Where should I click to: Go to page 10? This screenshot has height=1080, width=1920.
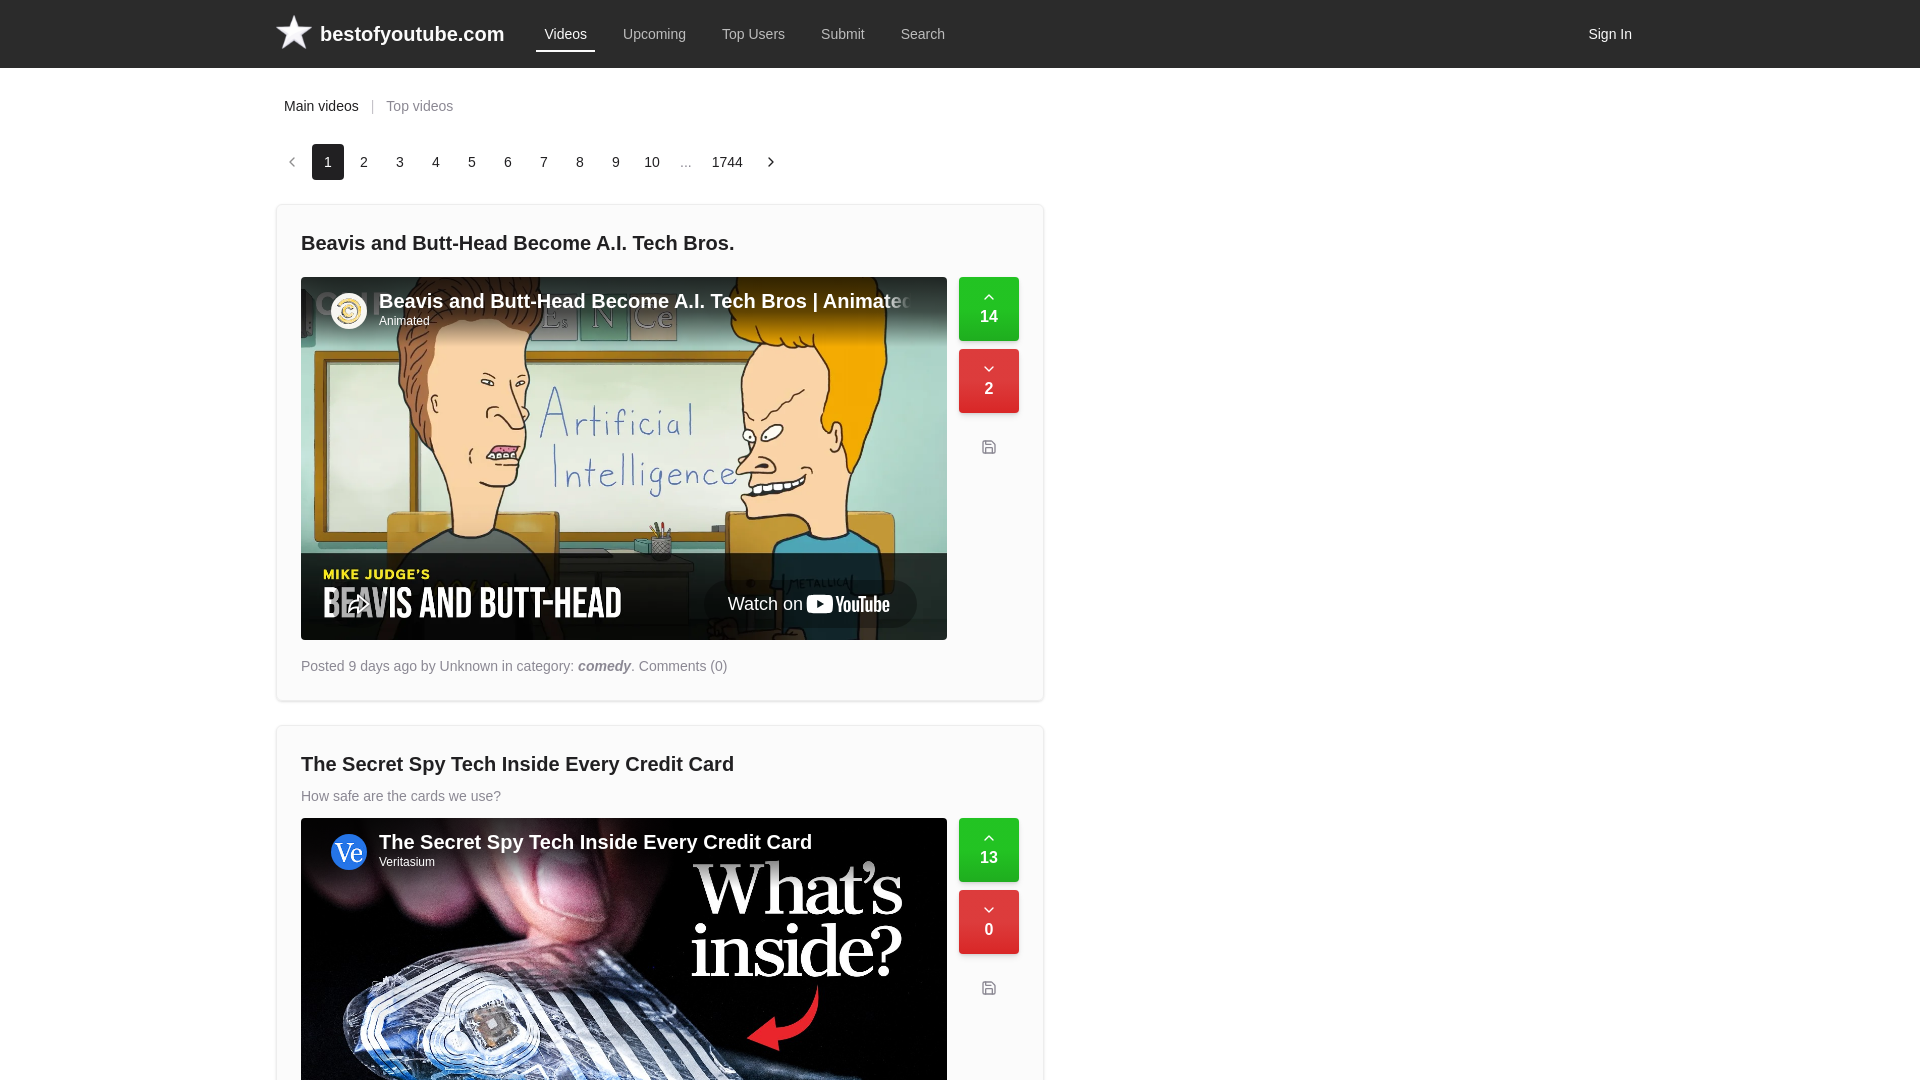pos(652,162)
